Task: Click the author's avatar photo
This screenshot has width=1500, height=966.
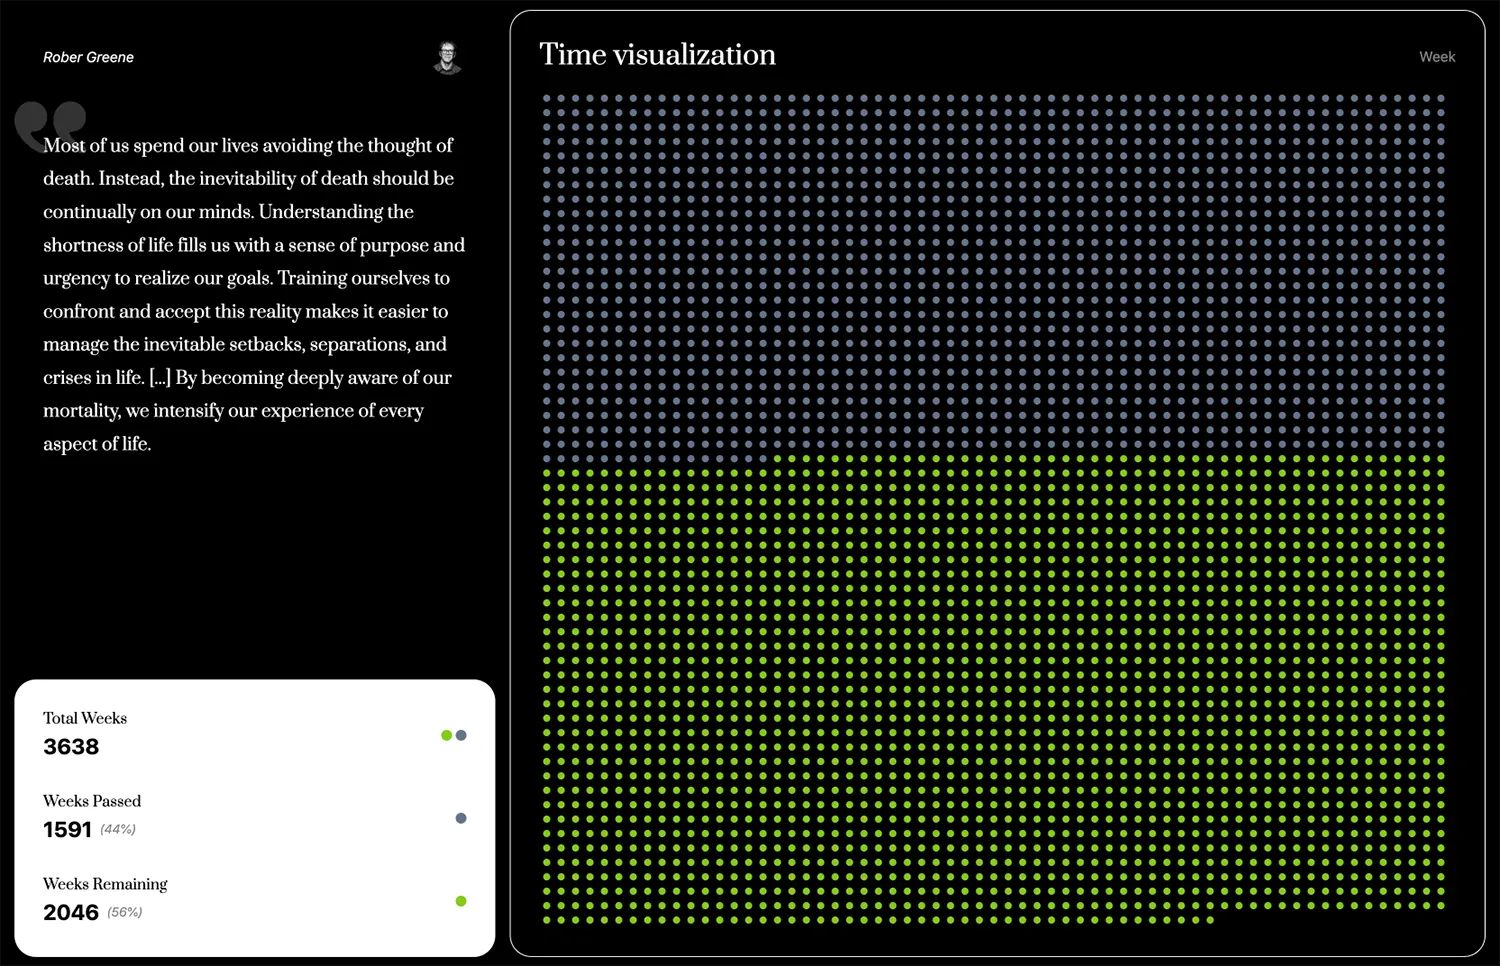Action: tap(447, 57)
